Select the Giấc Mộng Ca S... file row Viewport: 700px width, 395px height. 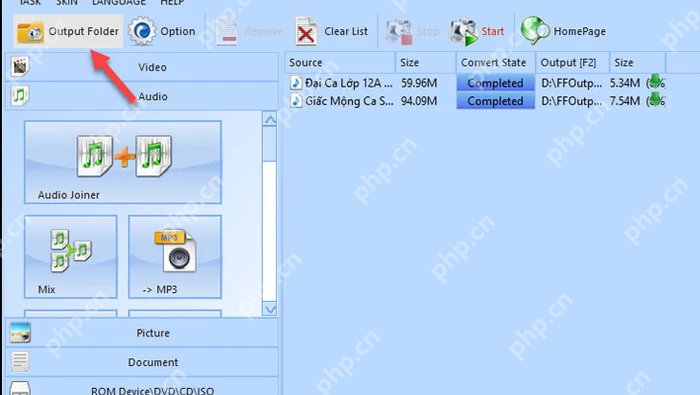coord(475,101)
